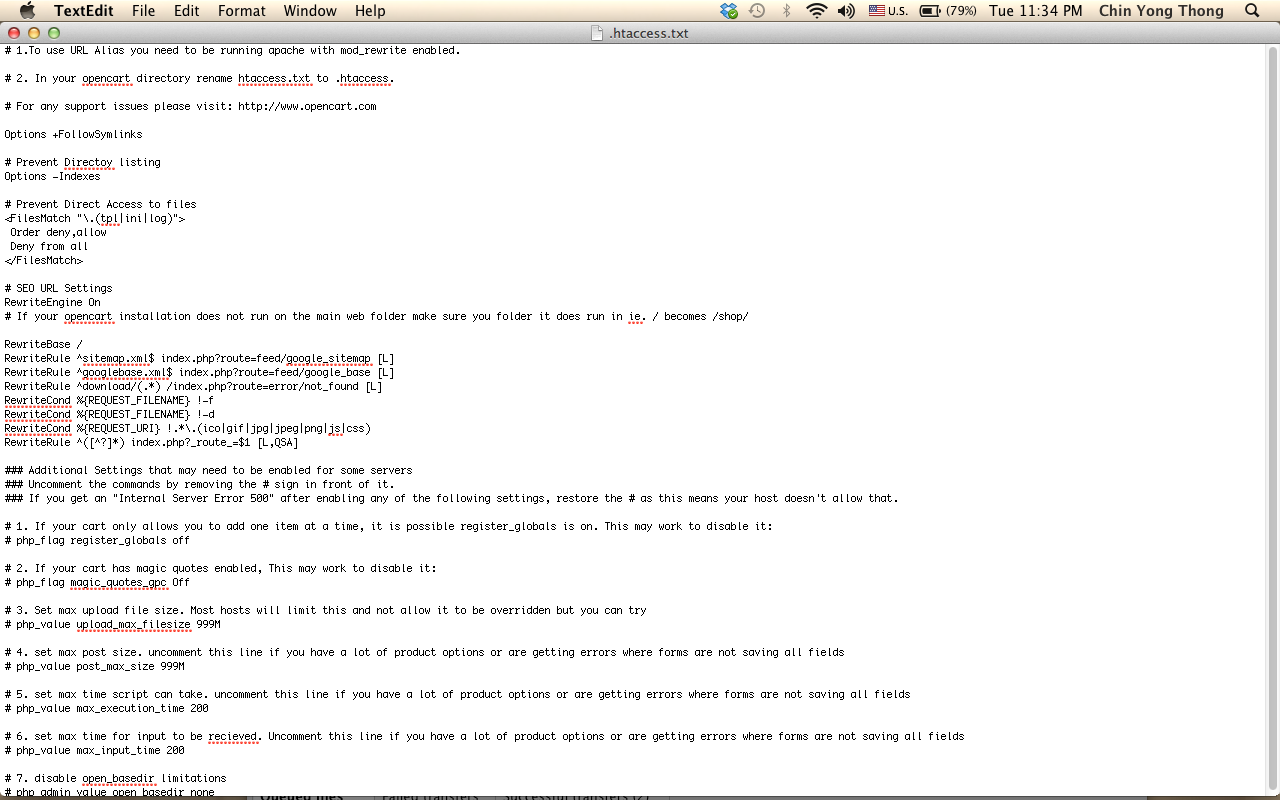
Task: Click the 'RewriteCond %{REQUEST_FILENAME} !-d' line
Action: point(109,414)
